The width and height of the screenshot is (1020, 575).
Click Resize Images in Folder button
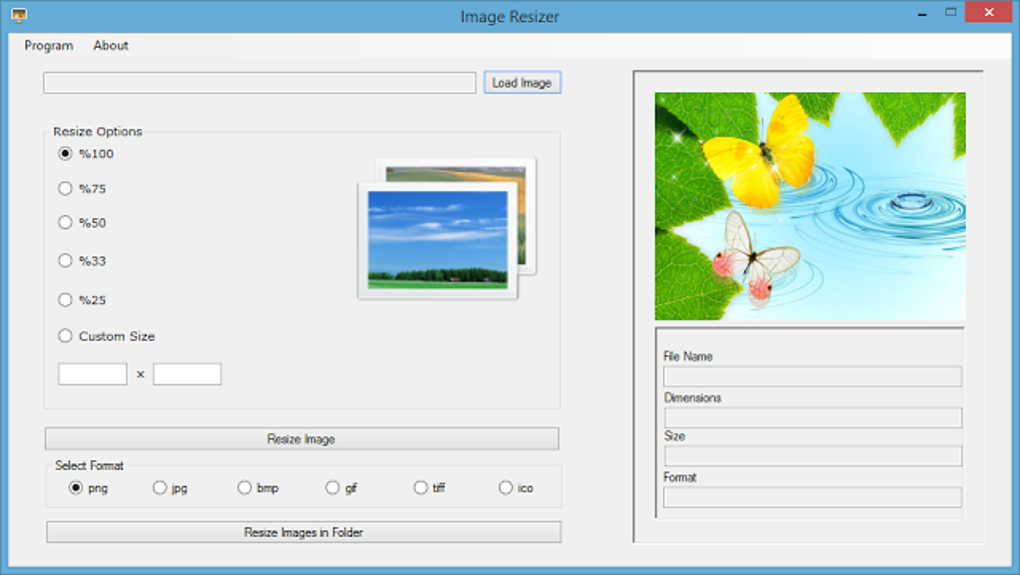click(x=303, y=533)
